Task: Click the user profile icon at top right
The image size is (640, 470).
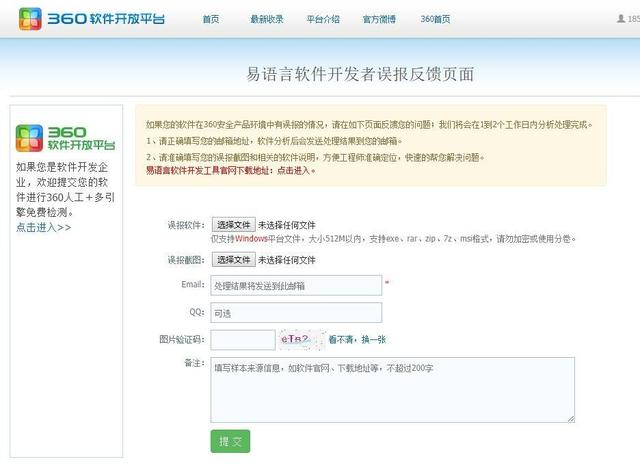Action: coord(621,18)
